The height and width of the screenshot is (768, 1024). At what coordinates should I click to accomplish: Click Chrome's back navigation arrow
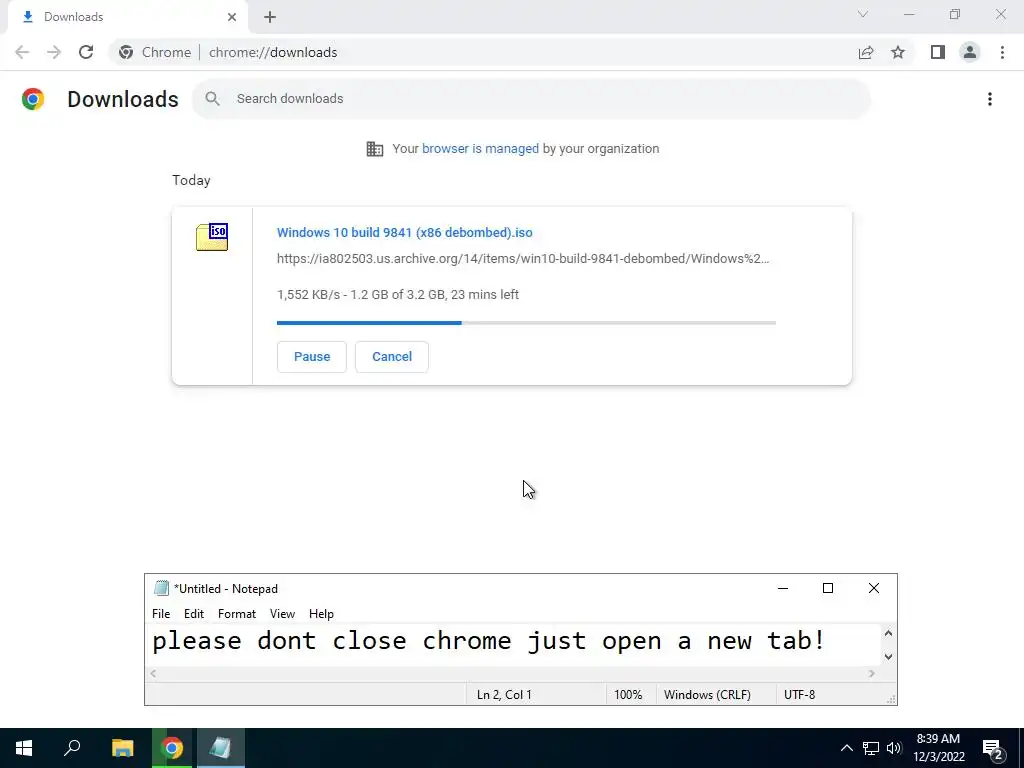coord(22,52)
